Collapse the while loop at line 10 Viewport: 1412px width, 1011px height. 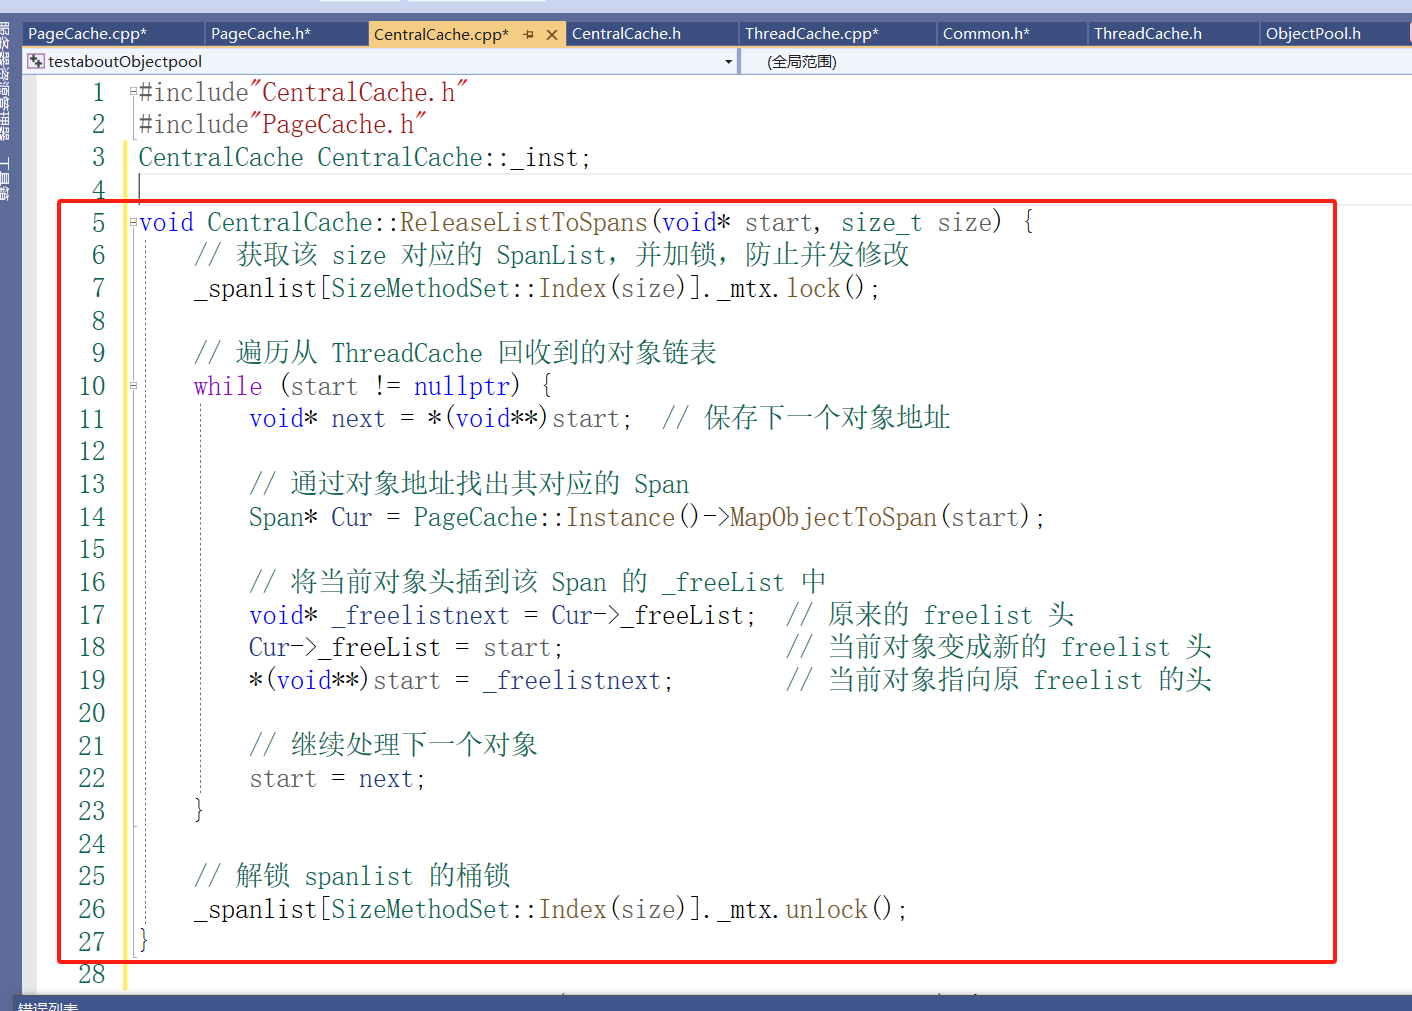[133, 385]
